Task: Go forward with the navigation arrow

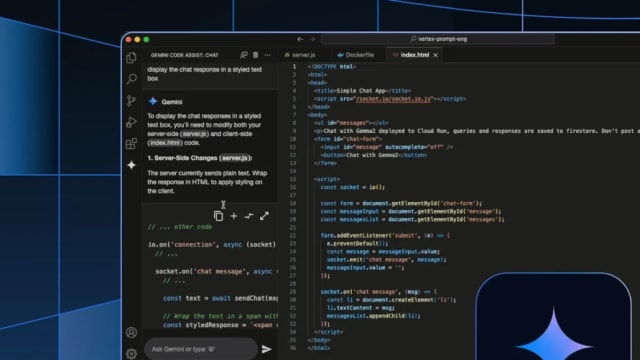Action: point(312,39)
